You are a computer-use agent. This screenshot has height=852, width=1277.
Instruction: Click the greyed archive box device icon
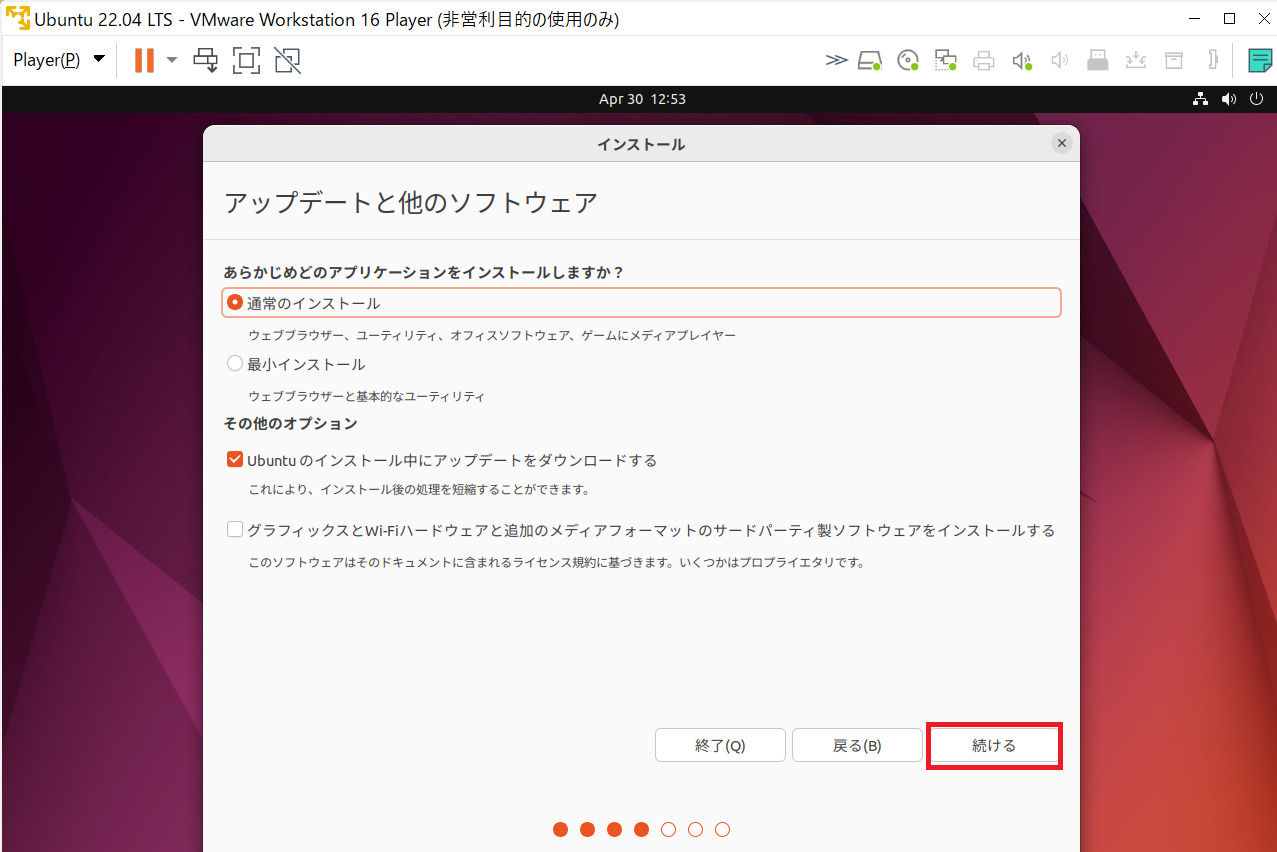(x=1173, y=60)
